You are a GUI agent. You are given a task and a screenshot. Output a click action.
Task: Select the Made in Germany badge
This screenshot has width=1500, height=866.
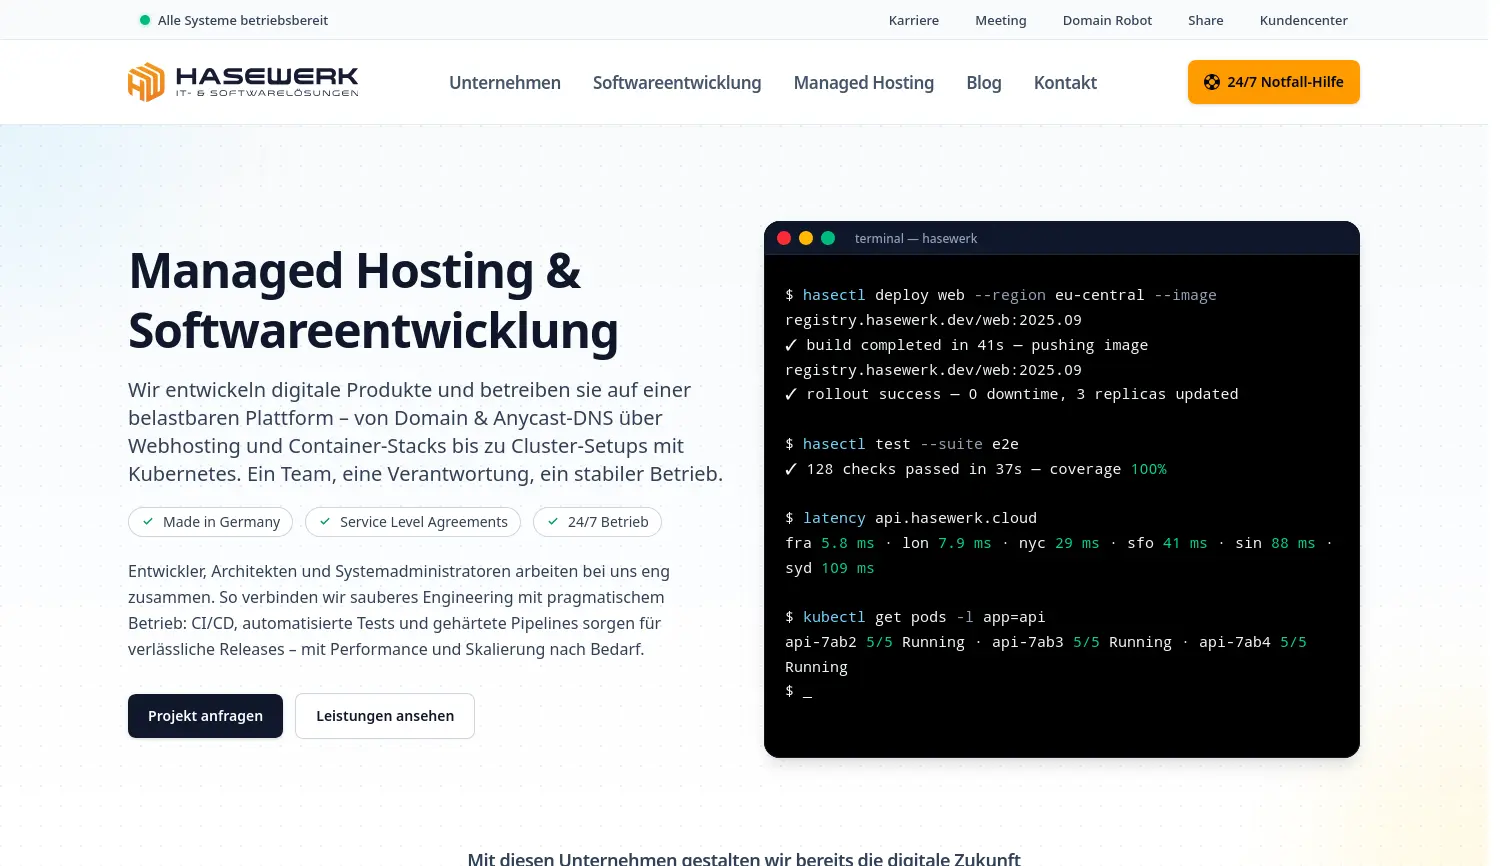pyautogui.click(x=210, y=521)
